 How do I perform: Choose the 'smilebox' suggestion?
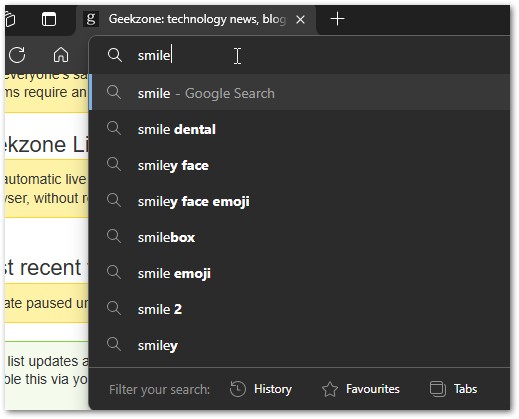(300, 237)
